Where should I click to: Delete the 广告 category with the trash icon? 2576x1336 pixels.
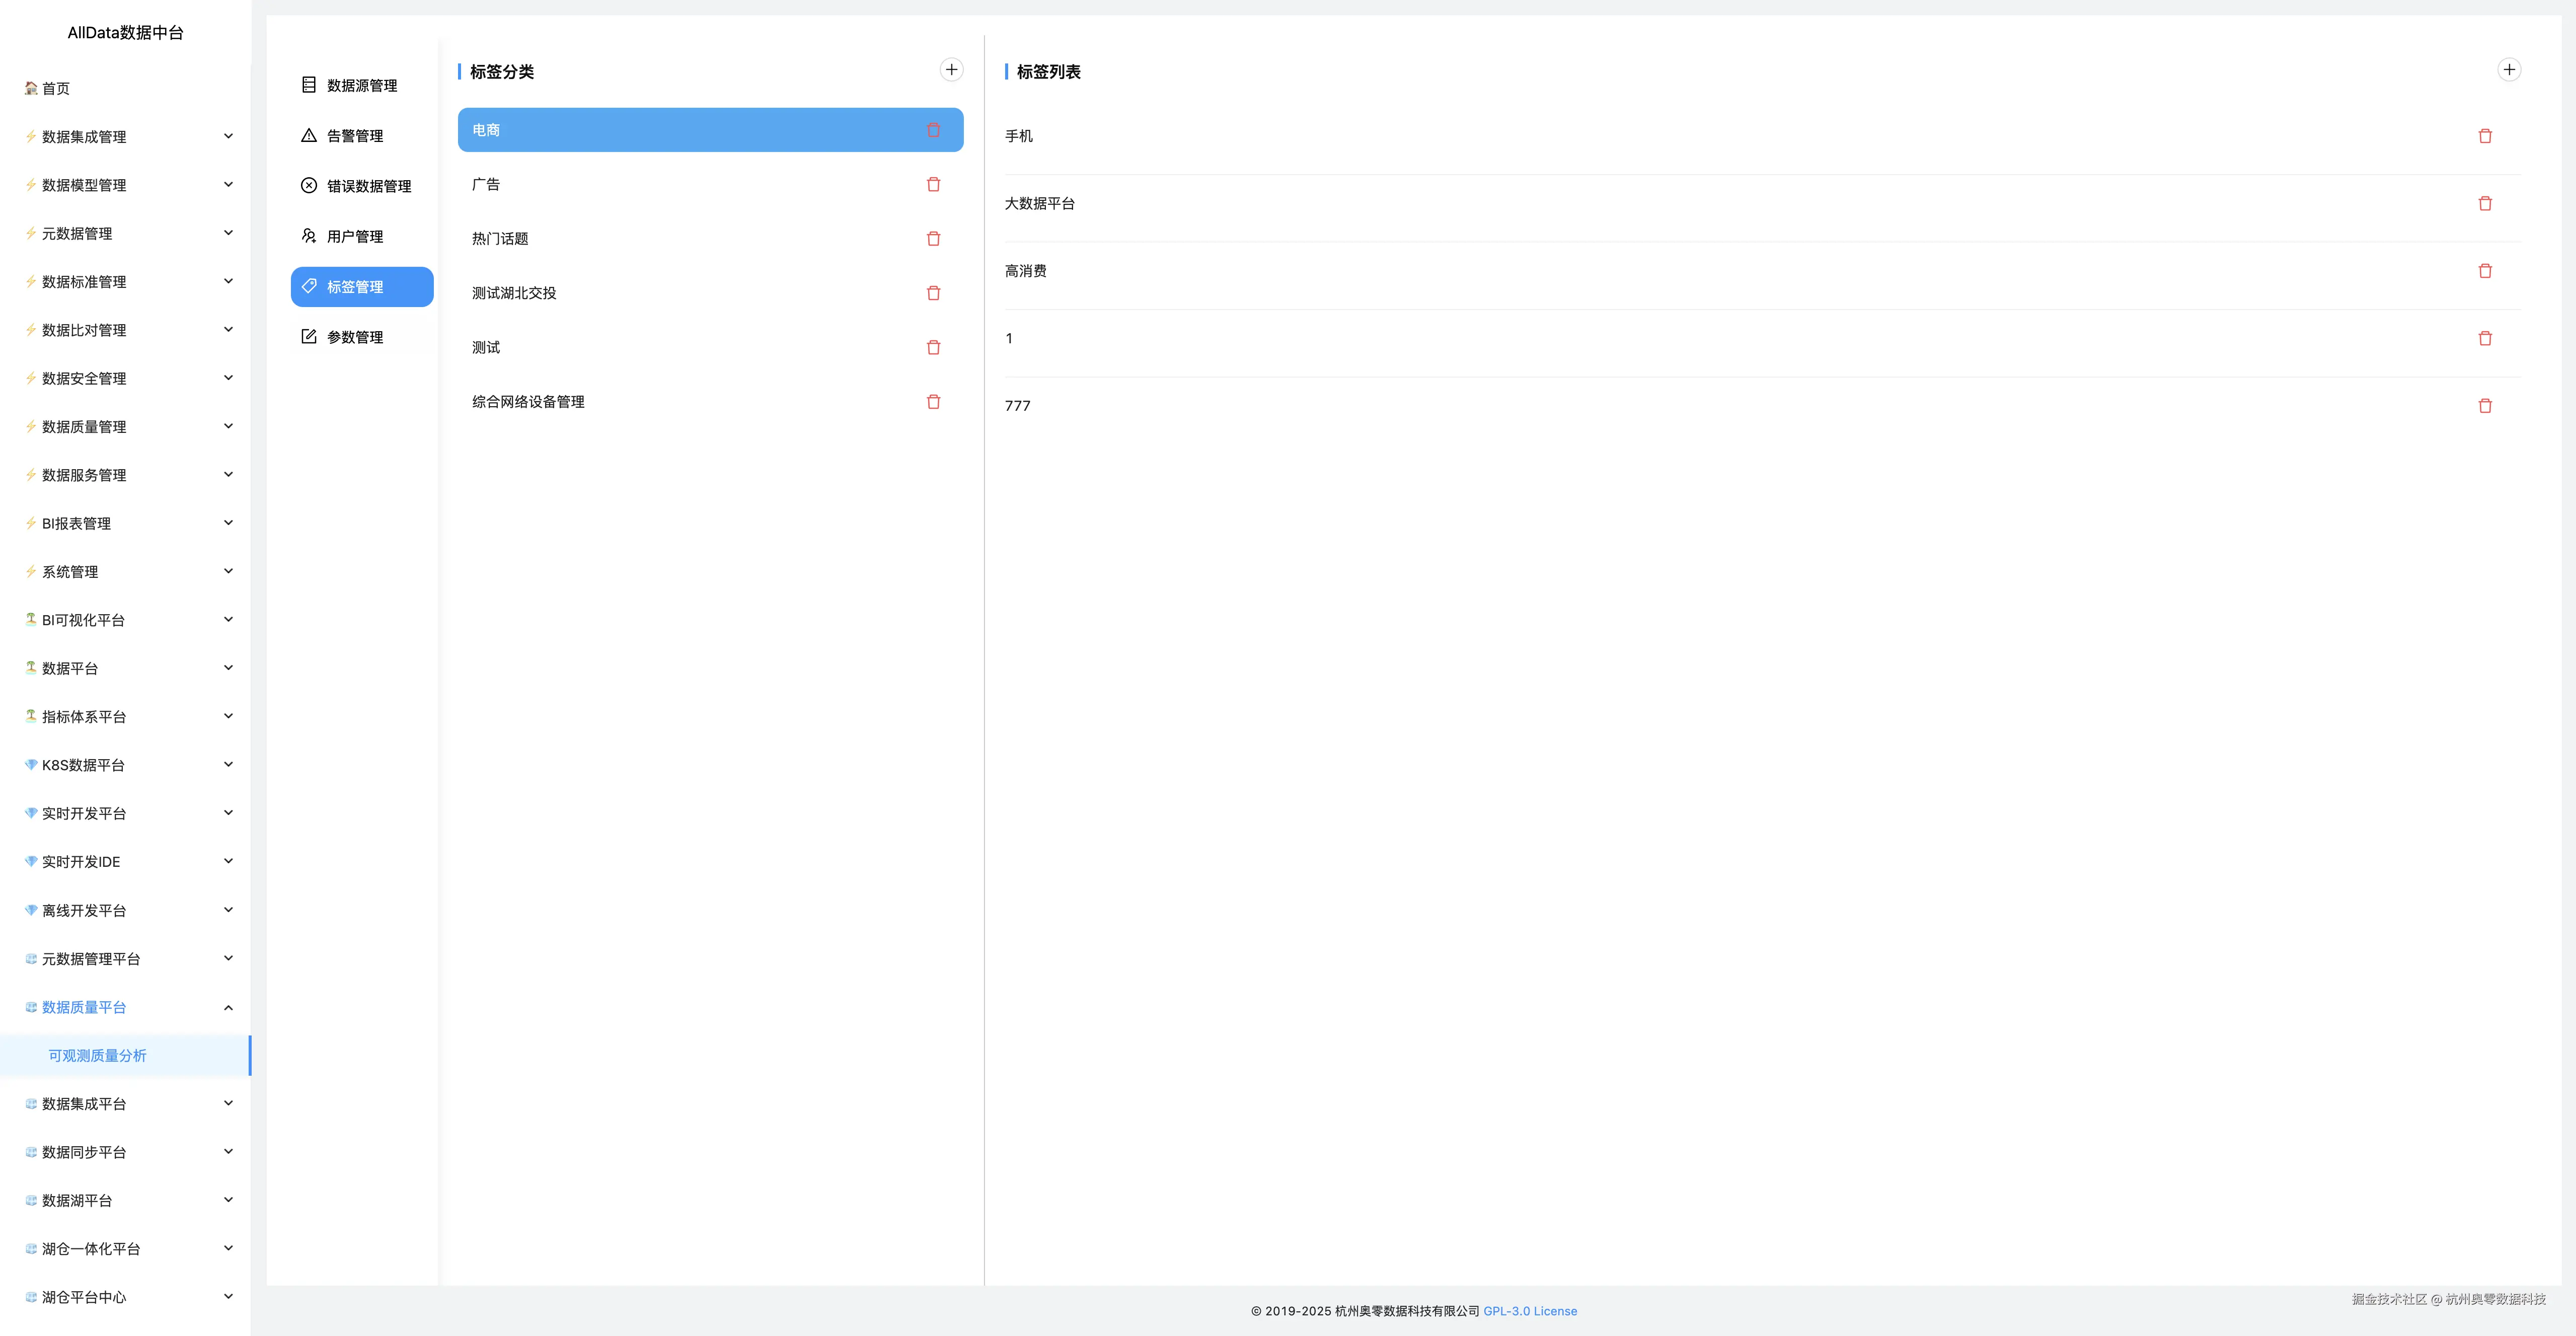933,185
